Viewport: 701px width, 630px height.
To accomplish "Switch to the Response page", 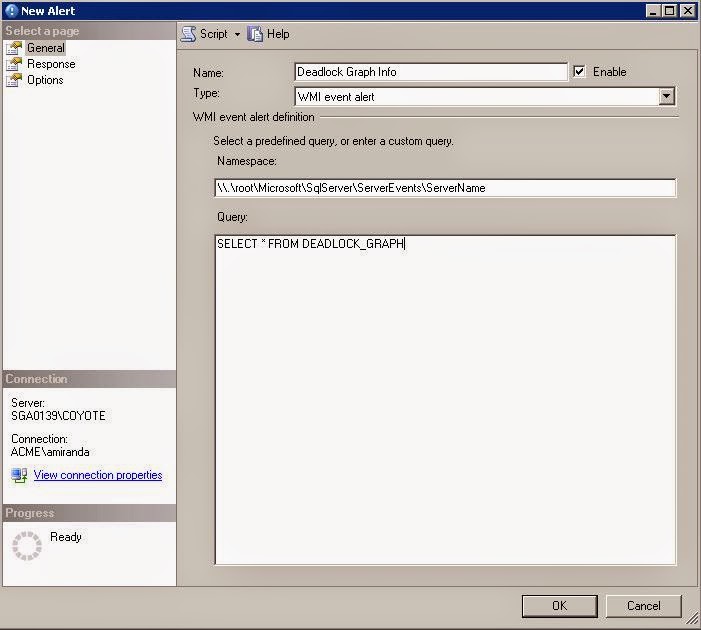I will (51, 64).
